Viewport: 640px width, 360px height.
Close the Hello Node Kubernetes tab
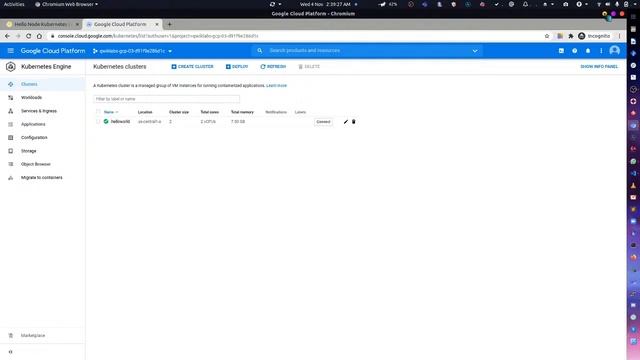[77, 24]
